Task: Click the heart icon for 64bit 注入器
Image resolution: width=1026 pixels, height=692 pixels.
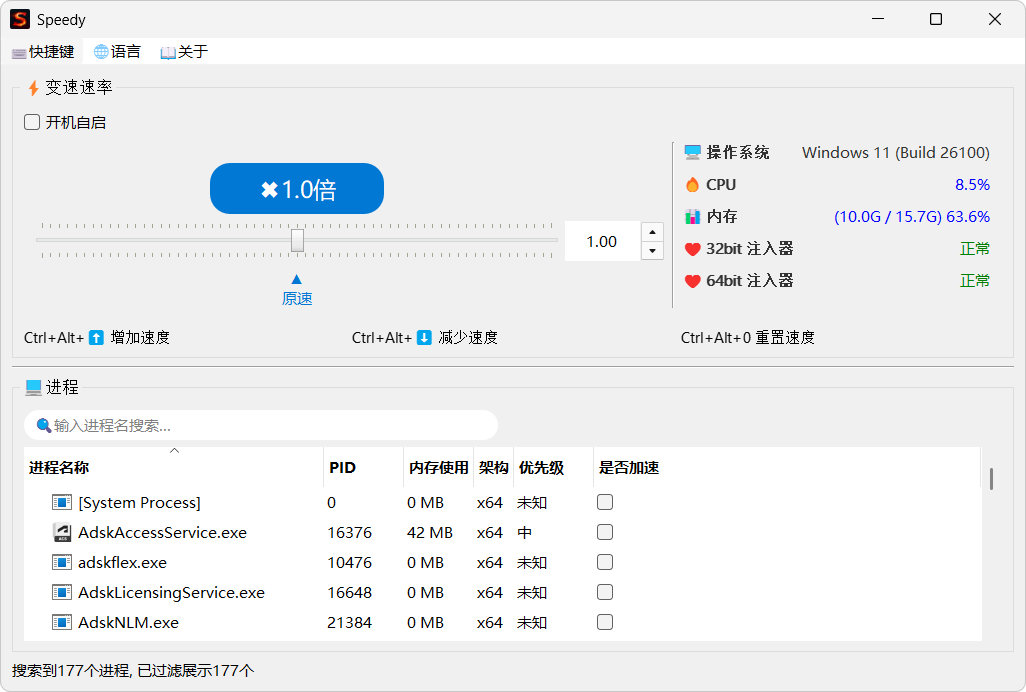Action: click(693, 280)
